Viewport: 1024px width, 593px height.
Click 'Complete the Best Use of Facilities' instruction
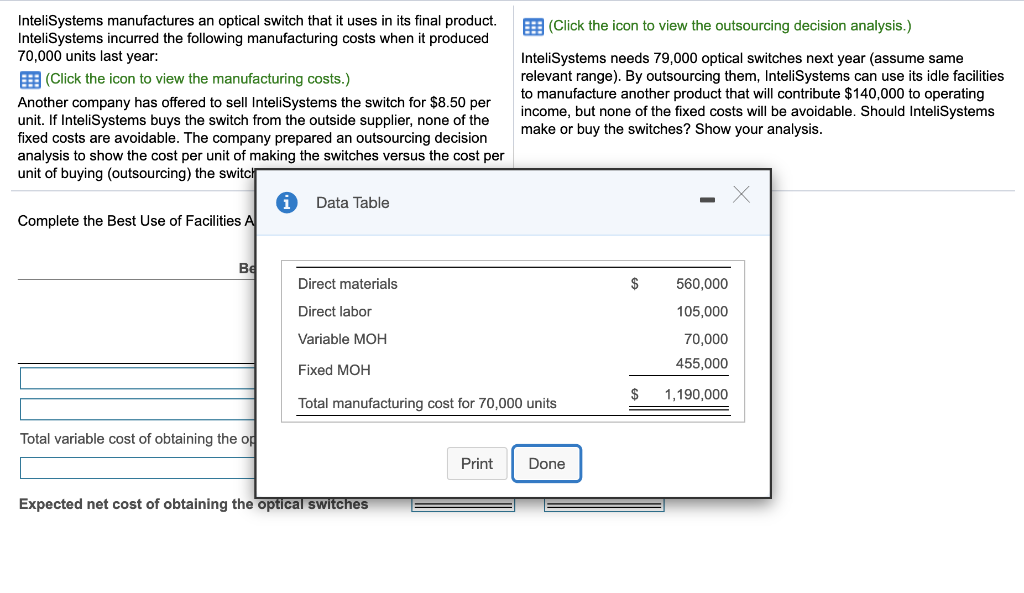click(x=136, y=221)
